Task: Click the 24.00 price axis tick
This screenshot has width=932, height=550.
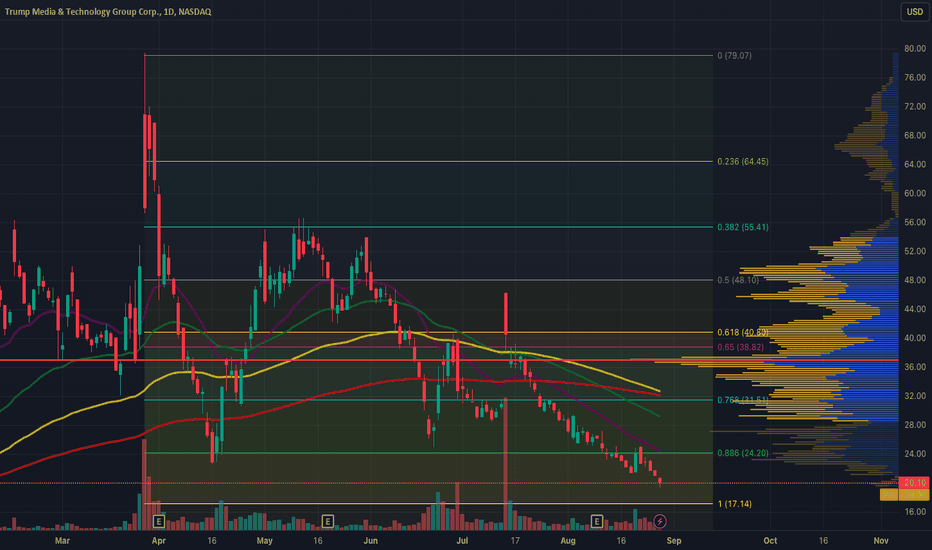Action: (x=915, y=454)
